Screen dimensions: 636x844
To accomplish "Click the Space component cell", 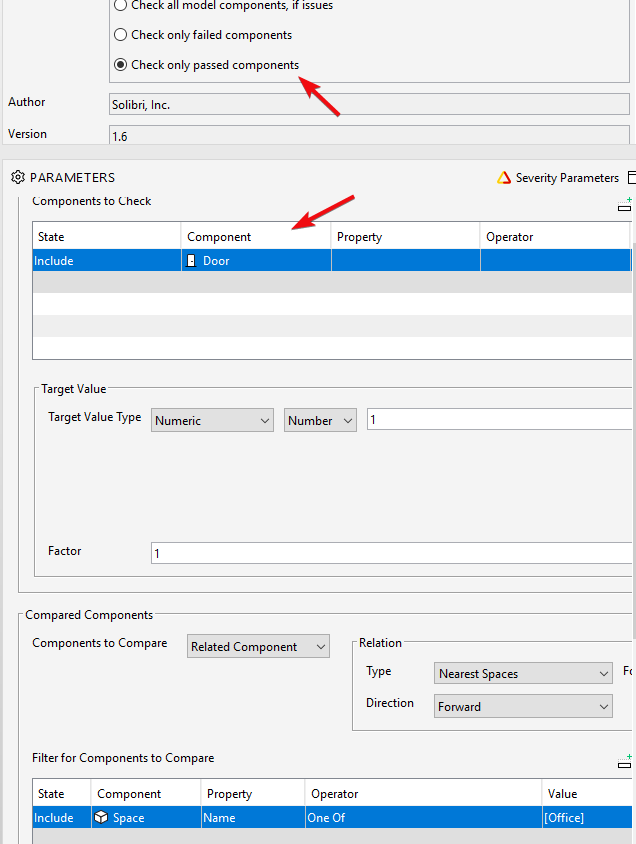I will [146, 818].
